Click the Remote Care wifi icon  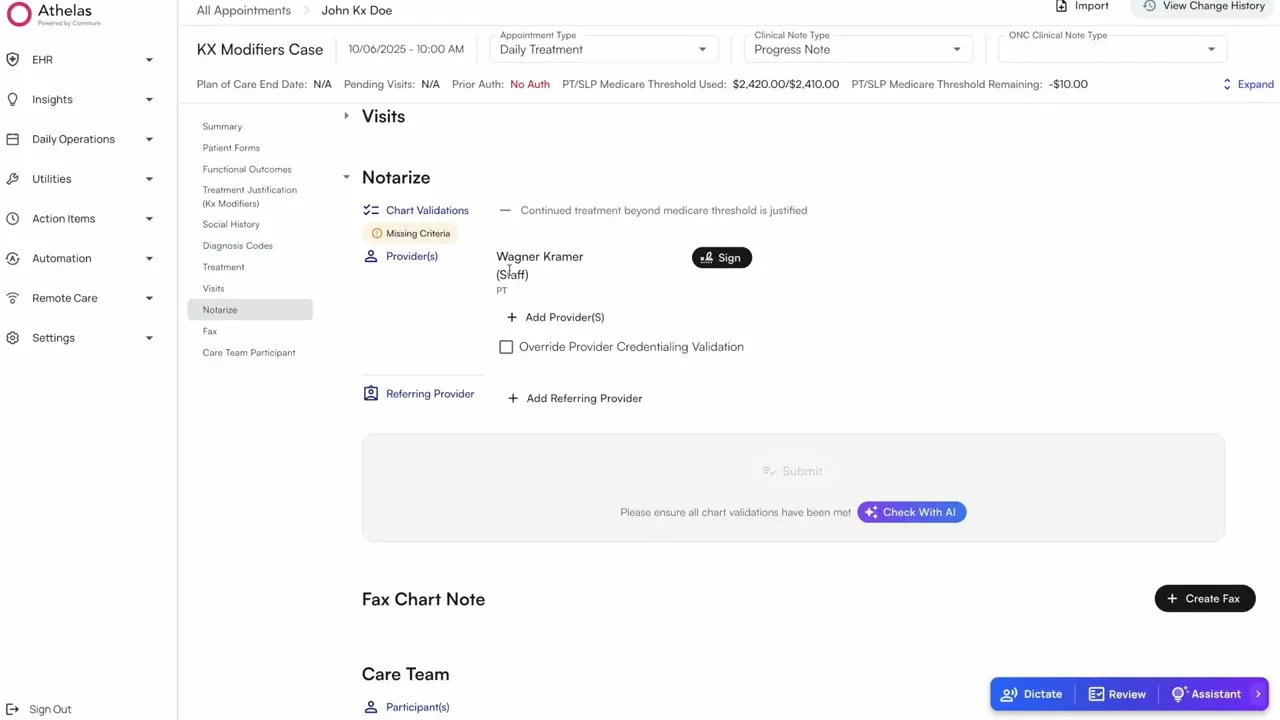13,298
